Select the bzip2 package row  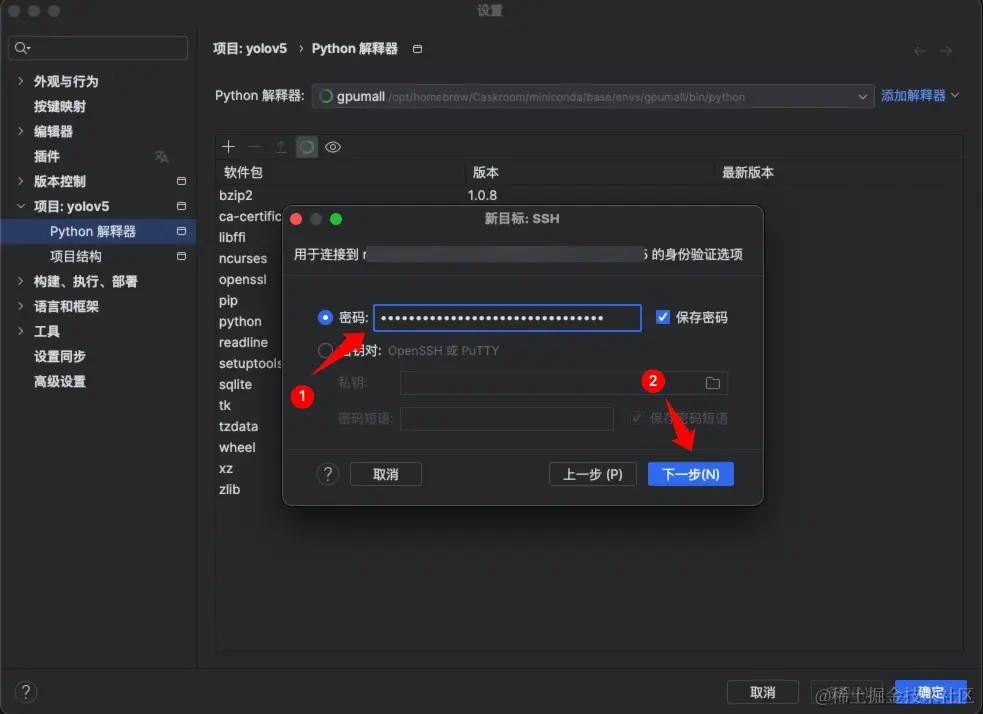[236, 195]
